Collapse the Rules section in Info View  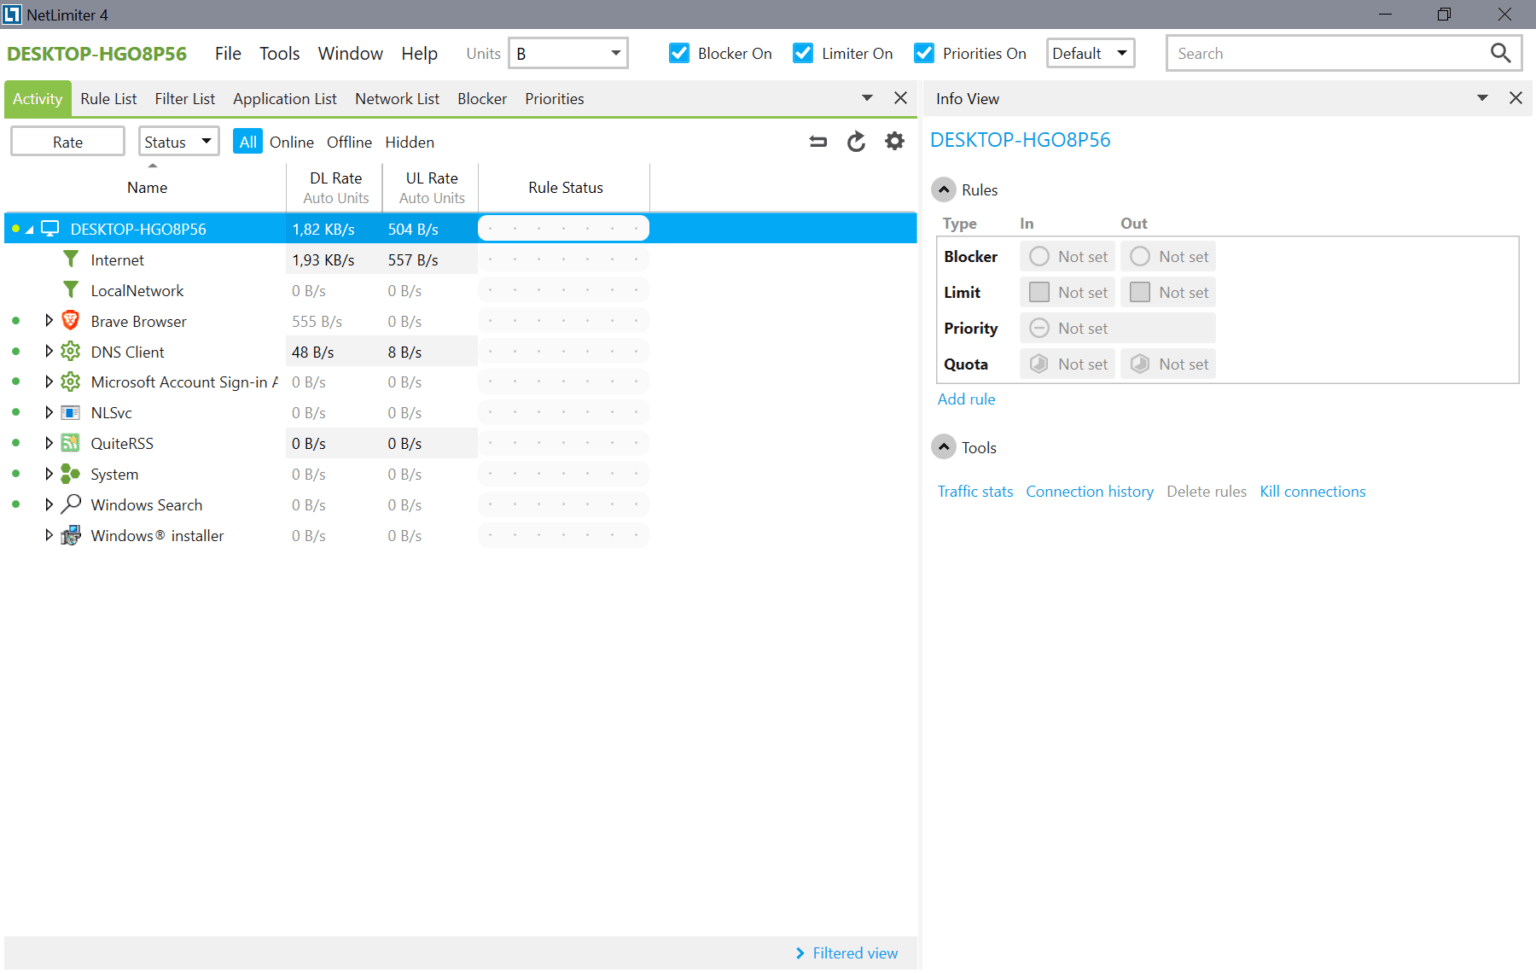943,189
